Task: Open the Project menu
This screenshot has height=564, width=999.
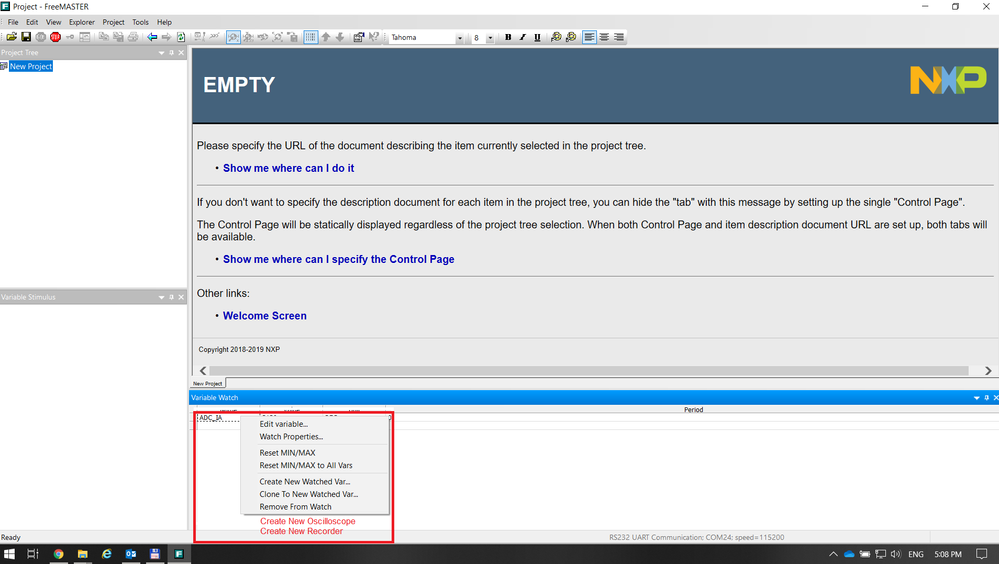Action: pyautogui.click(x=113, y=22)
